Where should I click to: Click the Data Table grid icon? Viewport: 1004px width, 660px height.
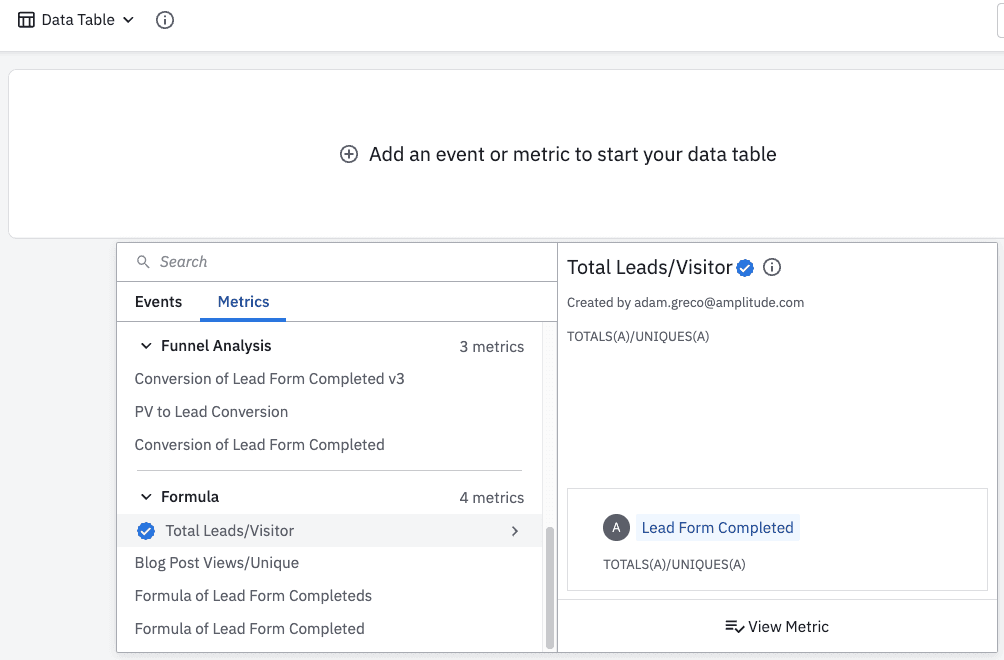[26, 20]
